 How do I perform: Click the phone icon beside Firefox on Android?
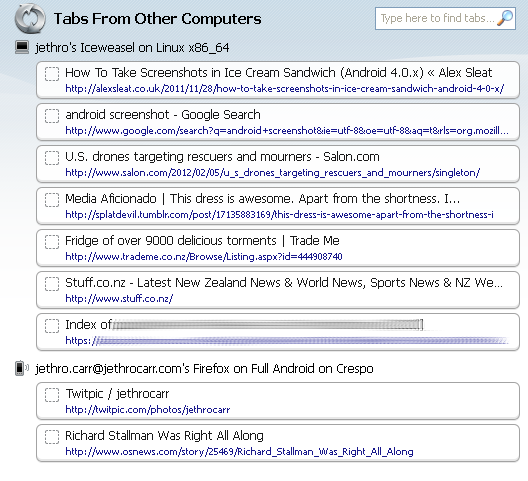point(22,368)
